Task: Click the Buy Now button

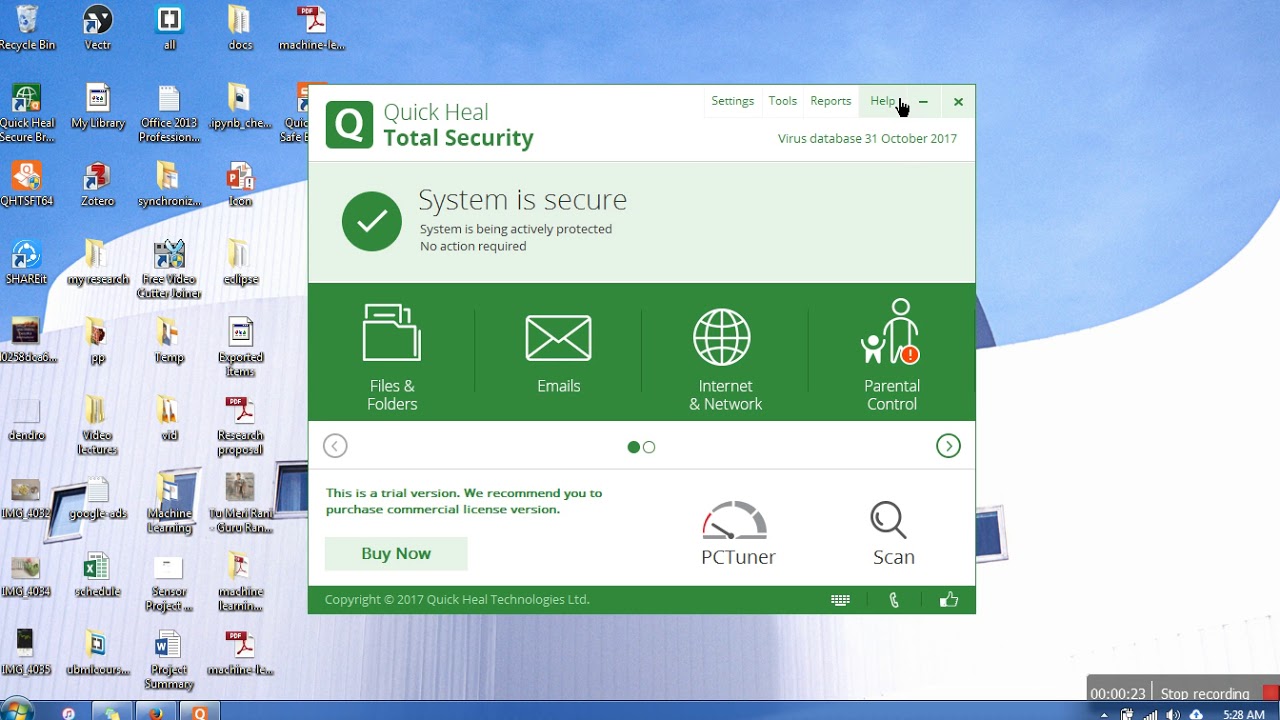Action: (x=396, y=553)
